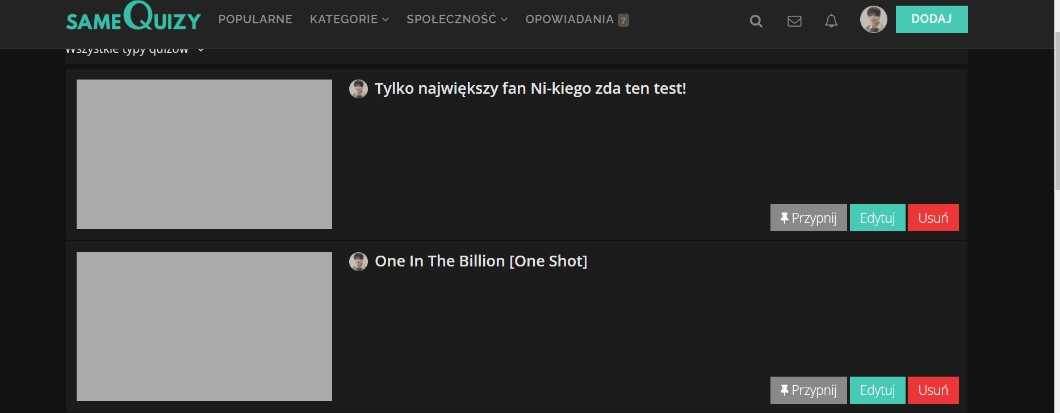Edit the Ni-ki fan quiz via Edytuj
1060x413 pixels.
877,218
